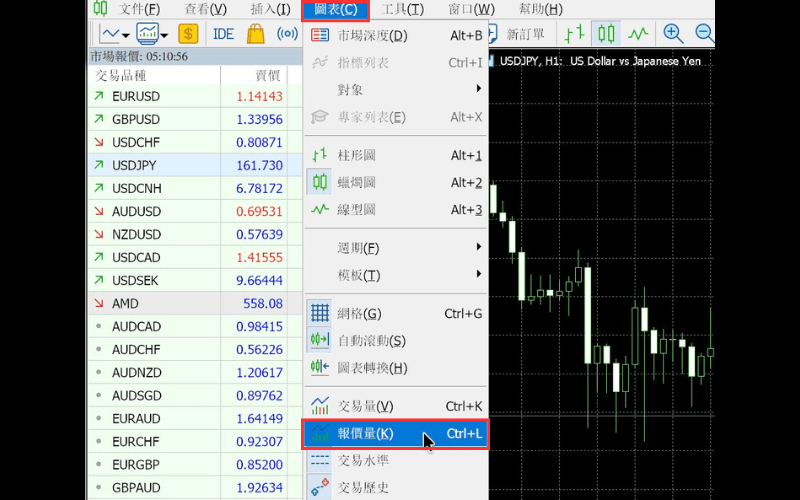Select the AUDNZD symbol row
The width and height of the screenshot is (800, 500).
click(195, 372)
